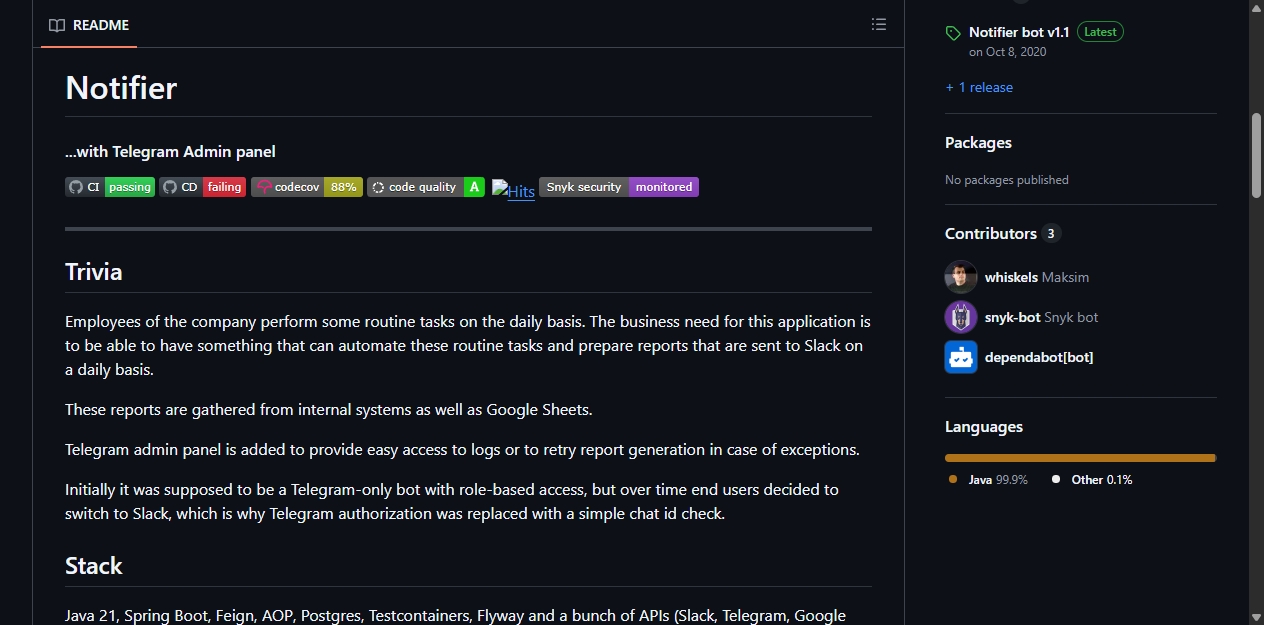Click the Java language progress bar
The width and height of the screenshot is (1264, 625).
[1080, 458]
